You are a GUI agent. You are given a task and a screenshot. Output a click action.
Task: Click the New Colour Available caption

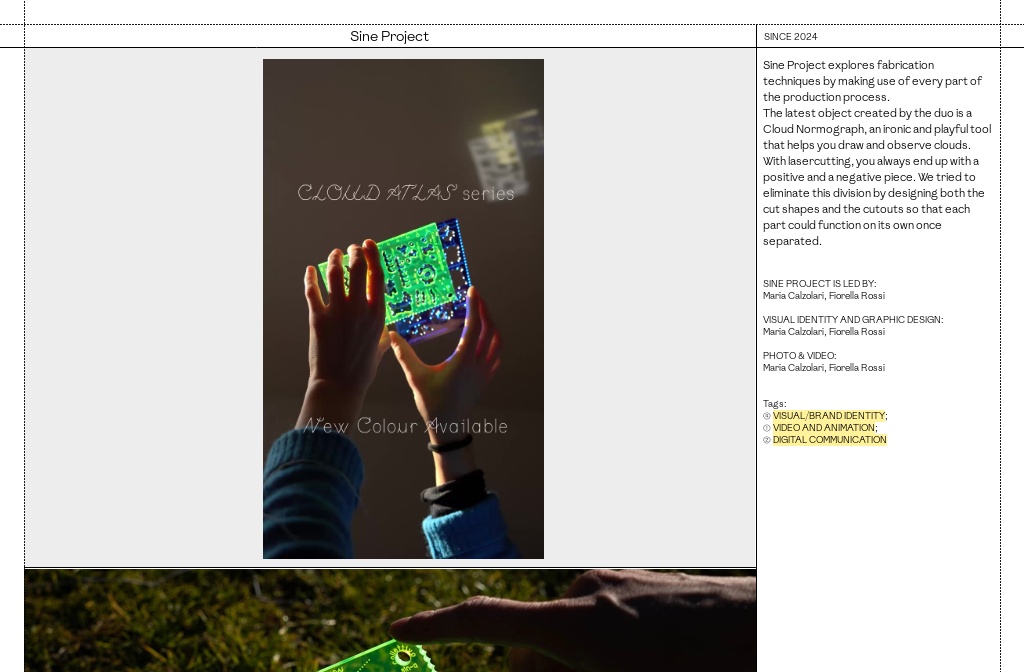(406, 426)
